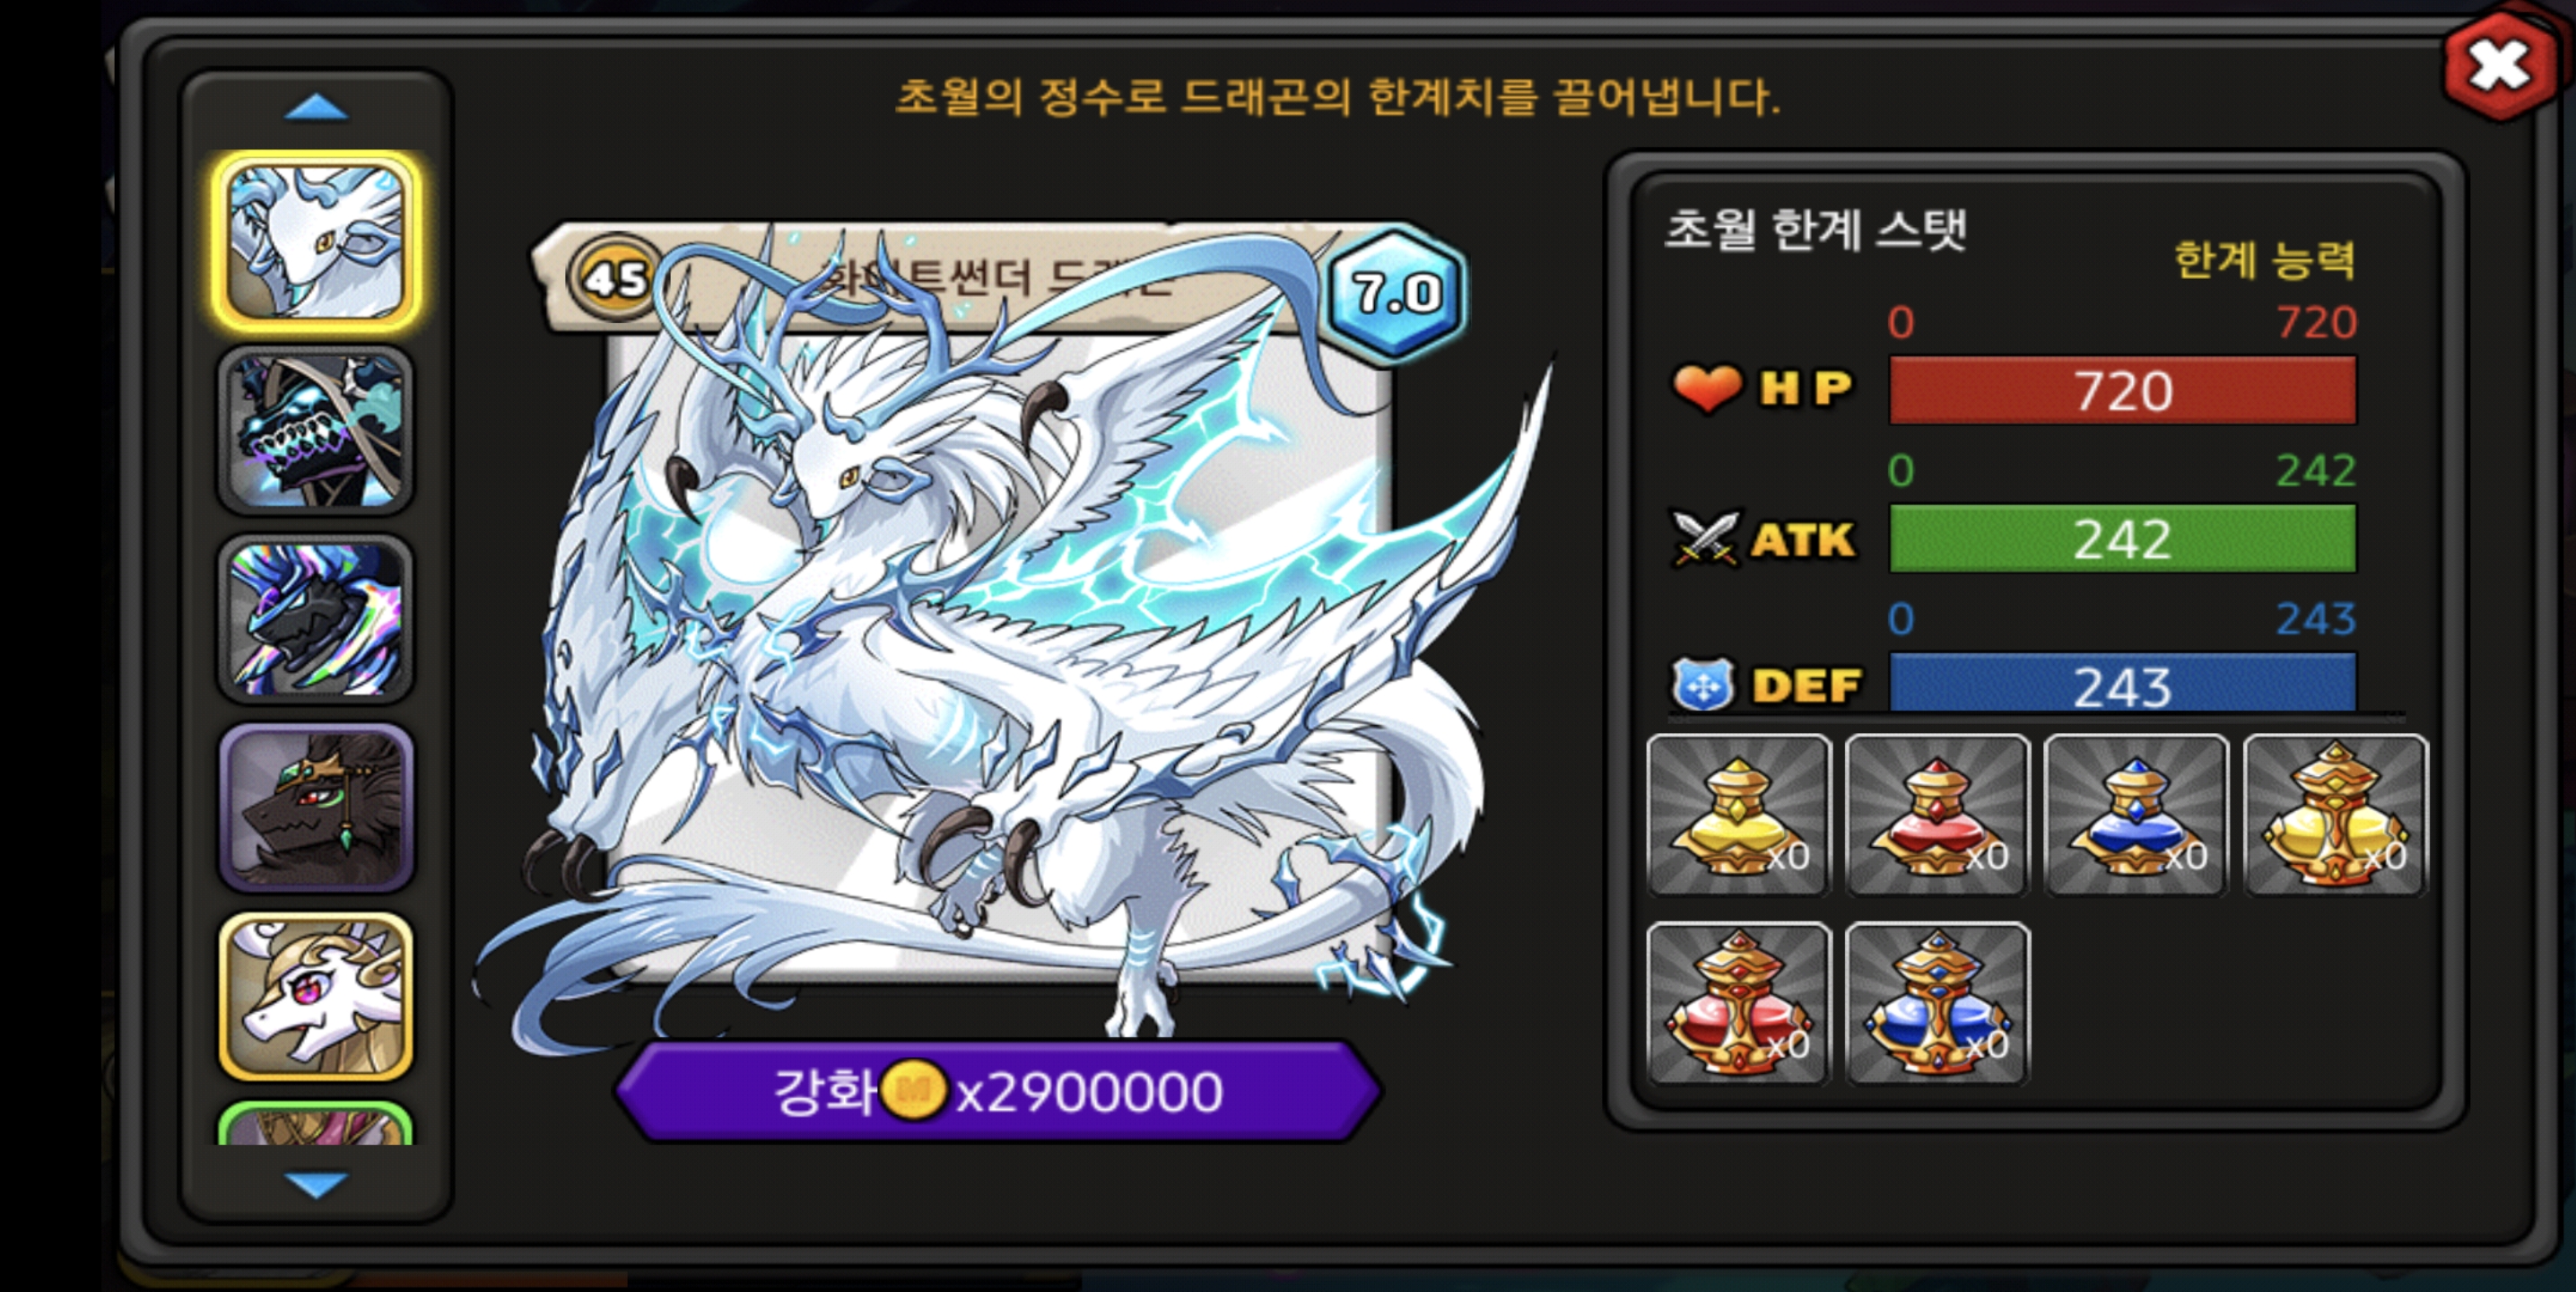The image size is (2576, 1292).
Task: Use the large blue essence potion
Action: (1937, 1003)
